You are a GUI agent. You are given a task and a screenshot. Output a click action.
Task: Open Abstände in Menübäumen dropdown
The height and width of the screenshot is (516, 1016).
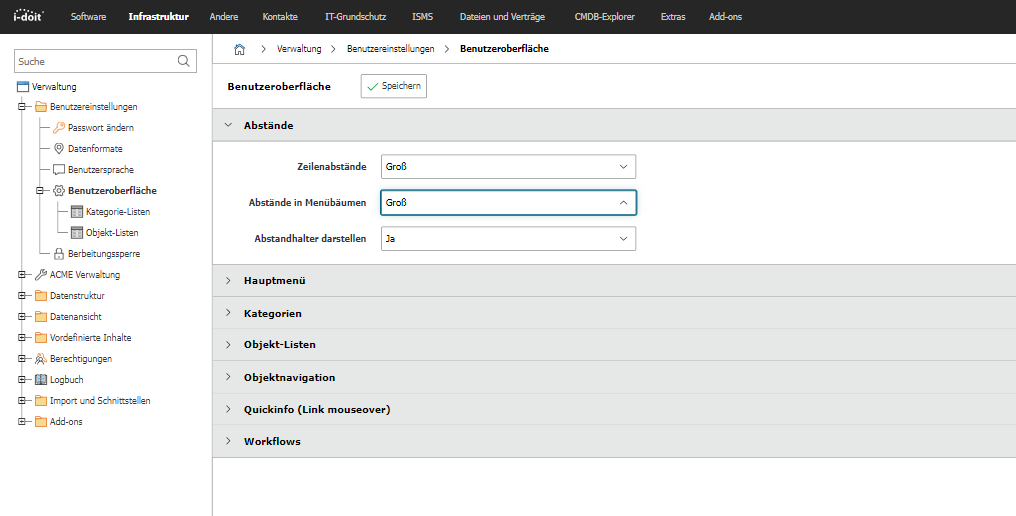[508, 203]
